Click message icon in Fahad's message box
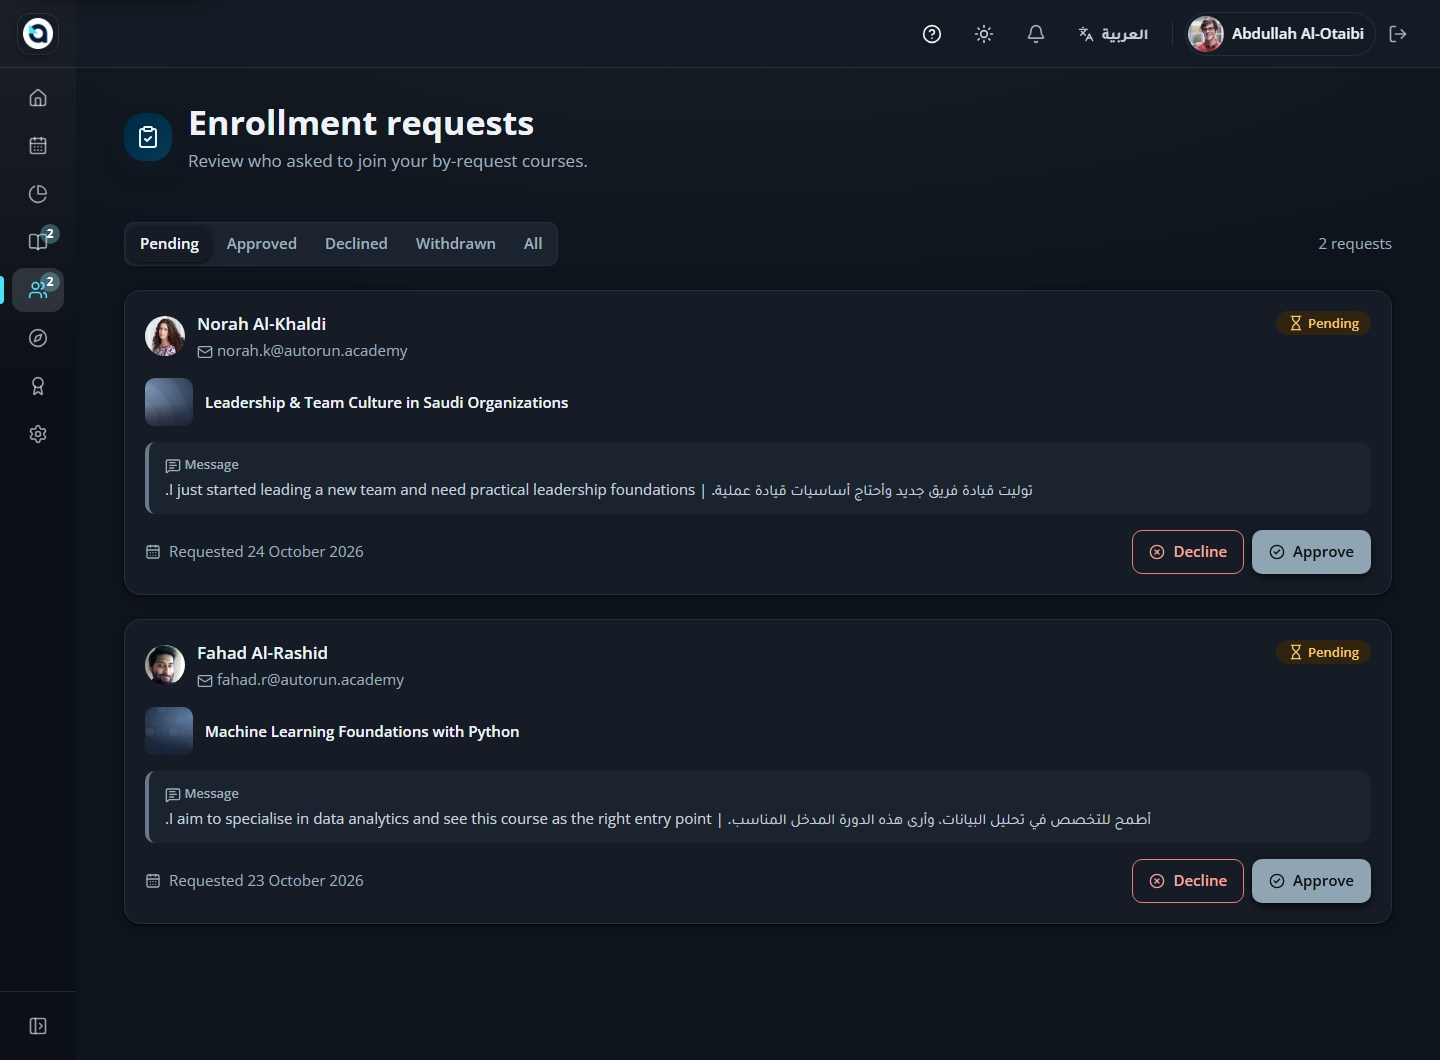 coord(173,795)
